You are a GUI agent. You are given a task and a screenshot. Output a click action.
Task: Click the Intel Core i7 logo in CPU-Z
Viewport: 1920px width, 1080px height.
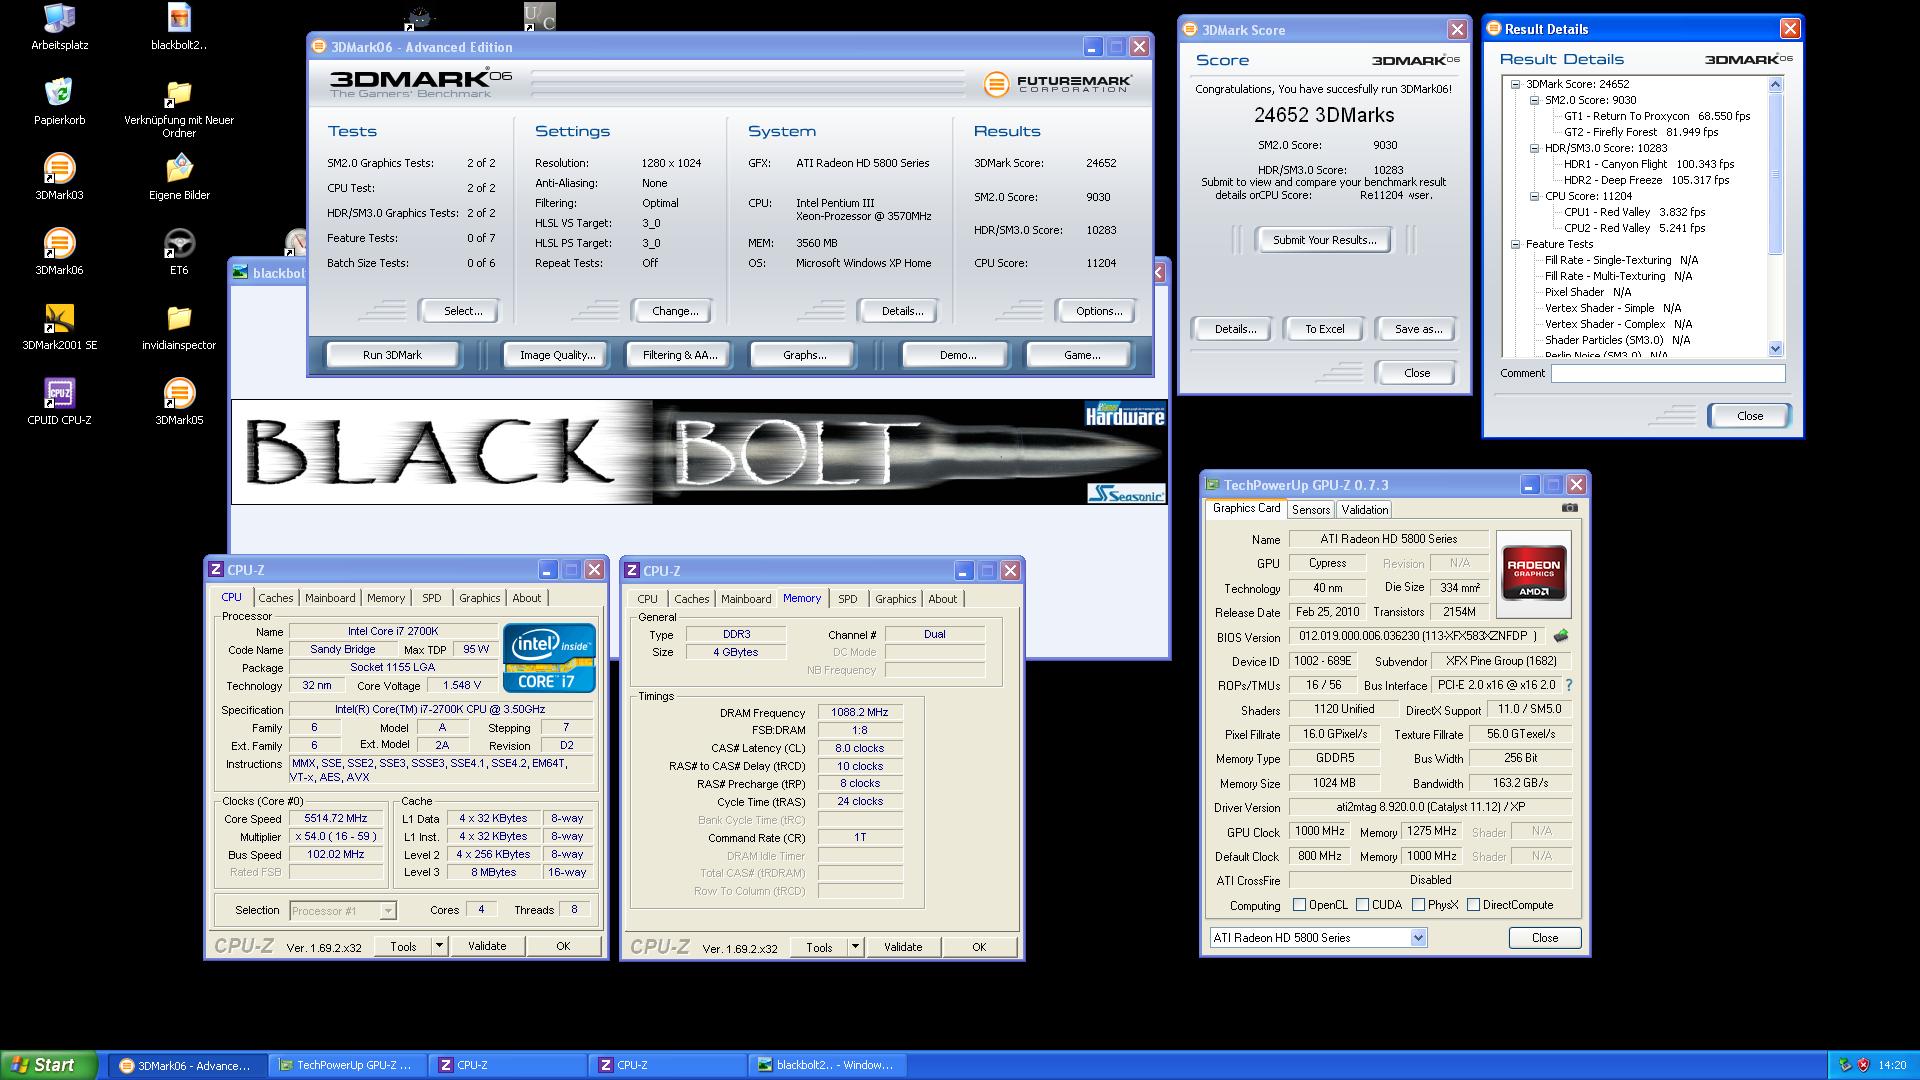[x=549, y=657]
